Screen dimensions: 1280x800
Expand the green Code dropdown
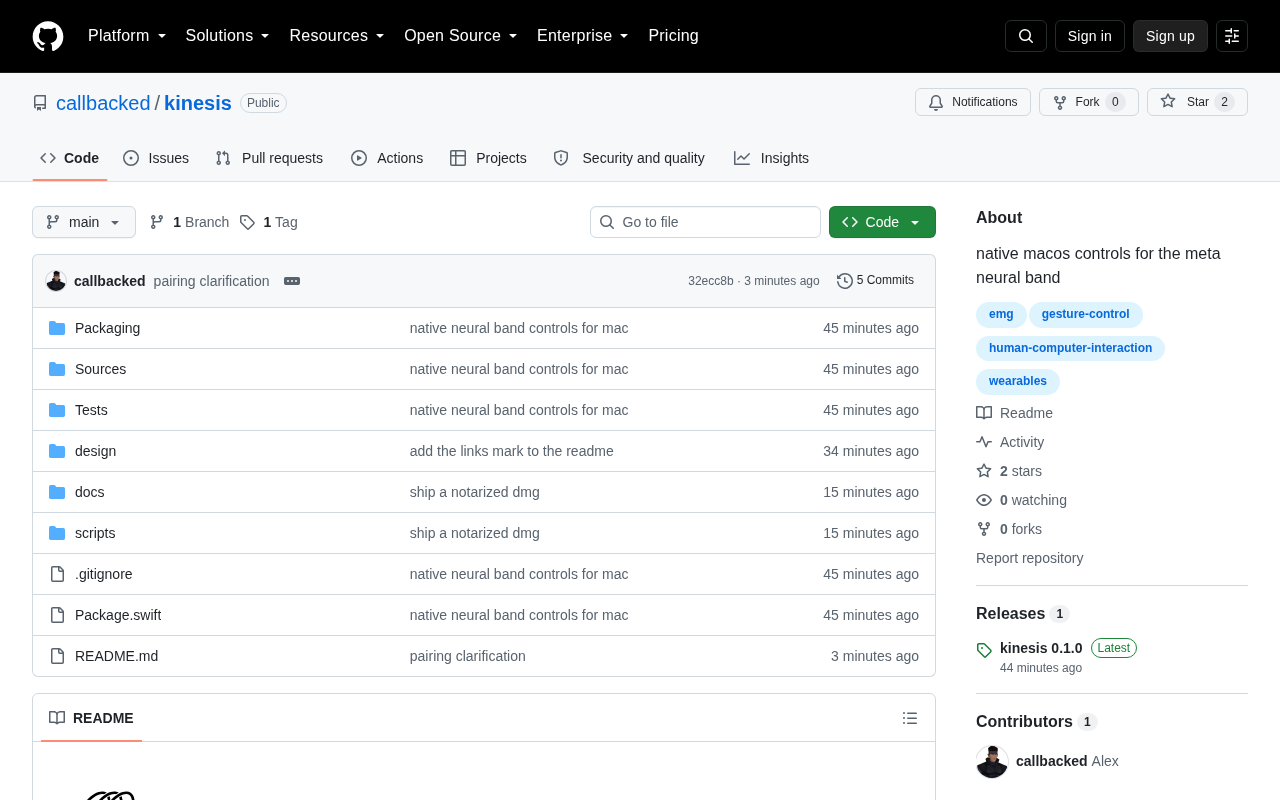click(x=882, y=222)
